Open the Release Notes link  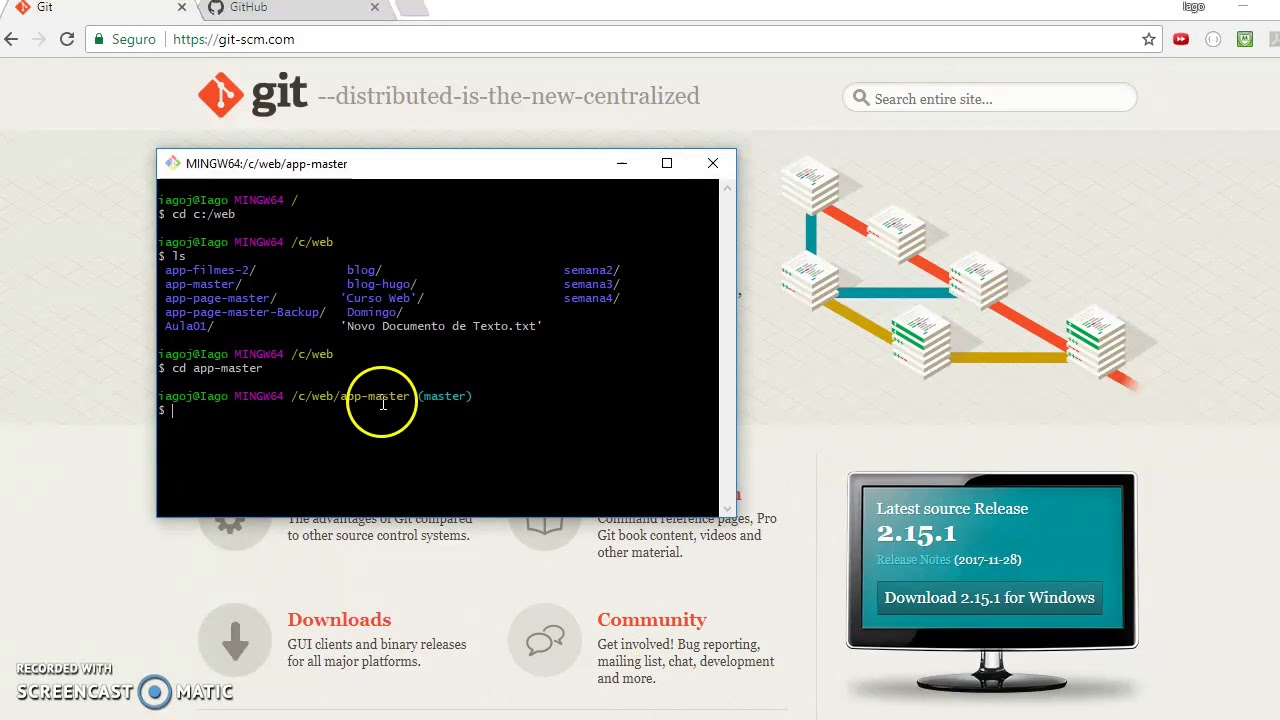913,560
